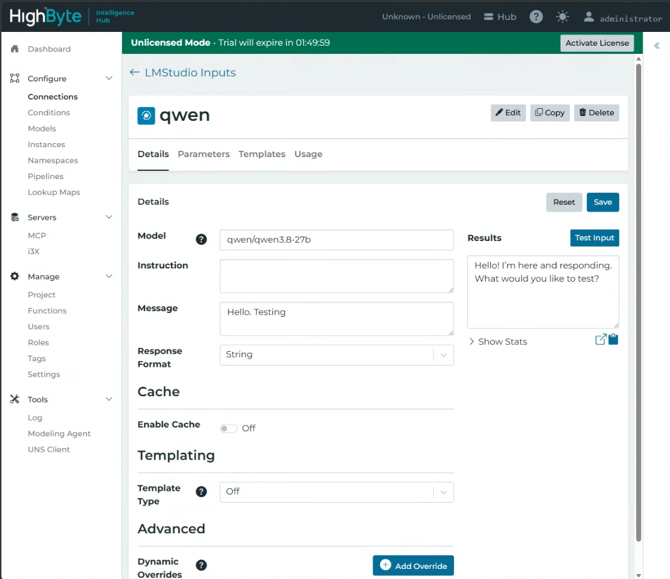The width and height of the screenshot is (670, 579).
Task: Open Log under Tools
Action: (x=35, y=417)
